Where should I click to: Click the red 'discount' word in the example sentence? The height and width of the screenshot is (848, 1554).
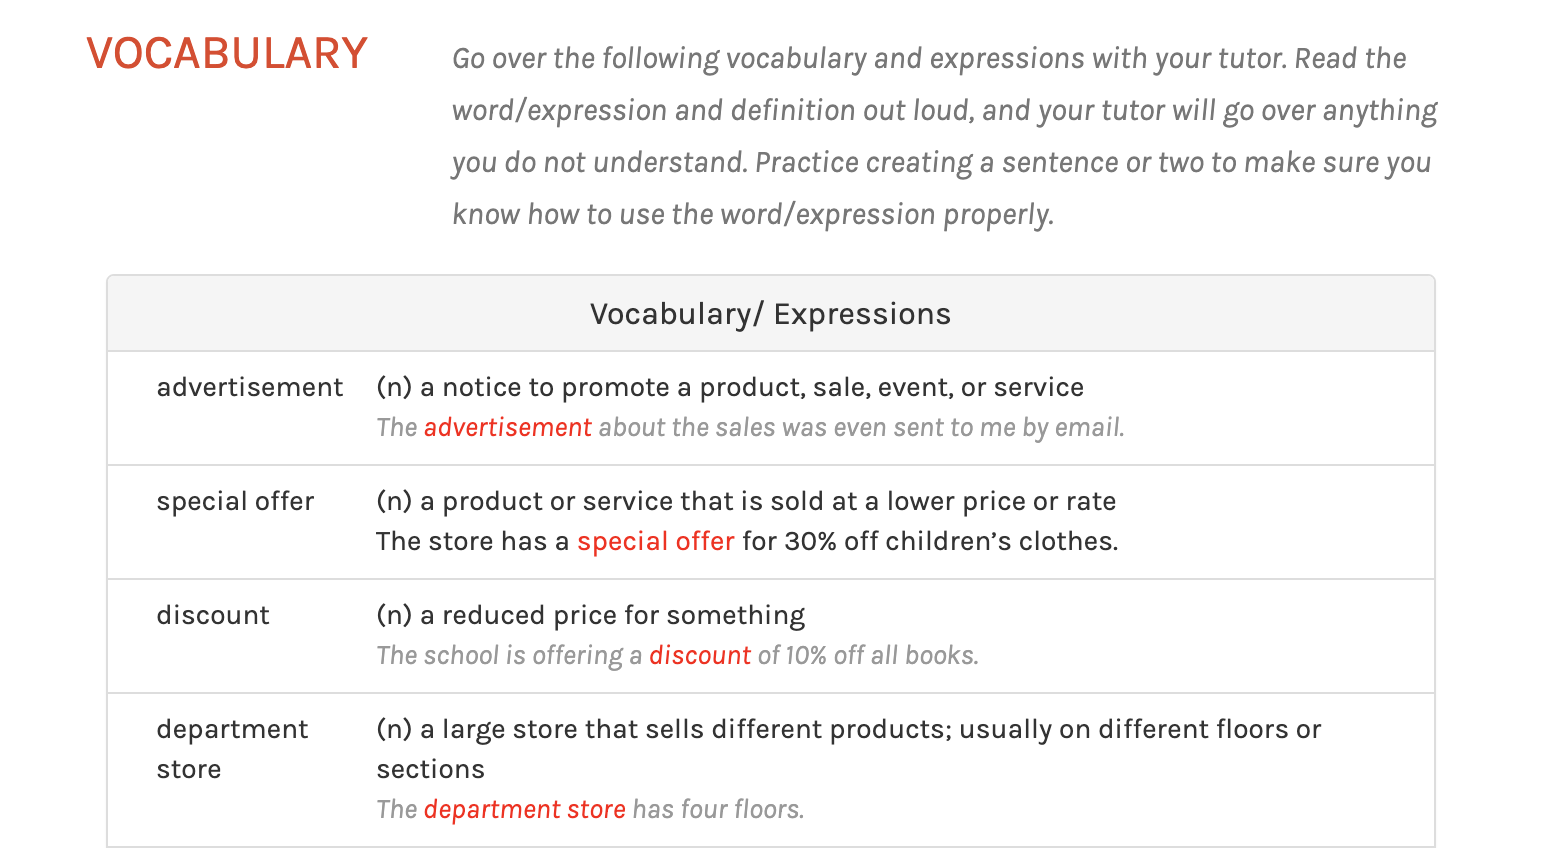[x=699, y=656]
